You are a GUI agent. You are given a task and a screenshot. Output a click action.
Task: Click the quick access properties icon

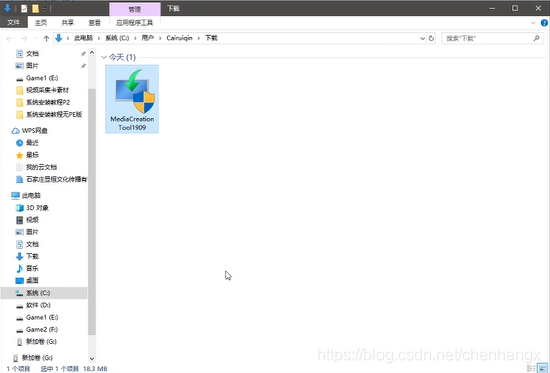(24, 8)
